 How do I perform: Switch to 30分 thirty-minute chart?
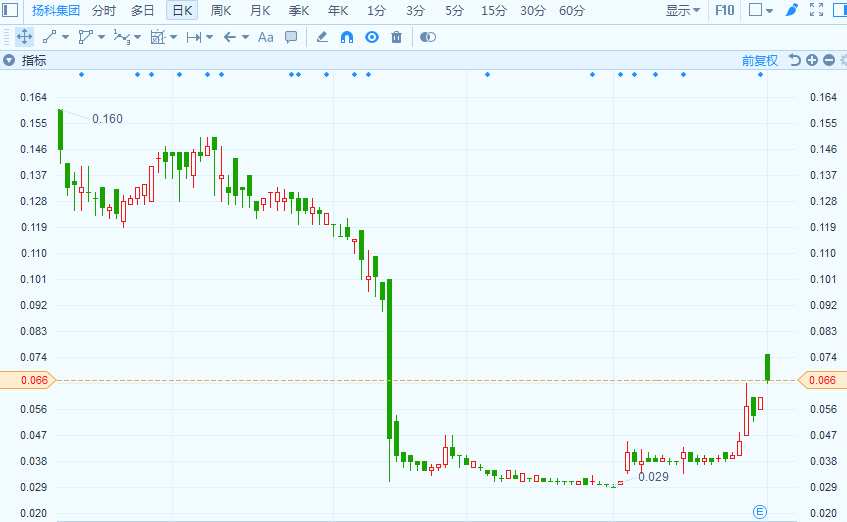pos(533,10)
